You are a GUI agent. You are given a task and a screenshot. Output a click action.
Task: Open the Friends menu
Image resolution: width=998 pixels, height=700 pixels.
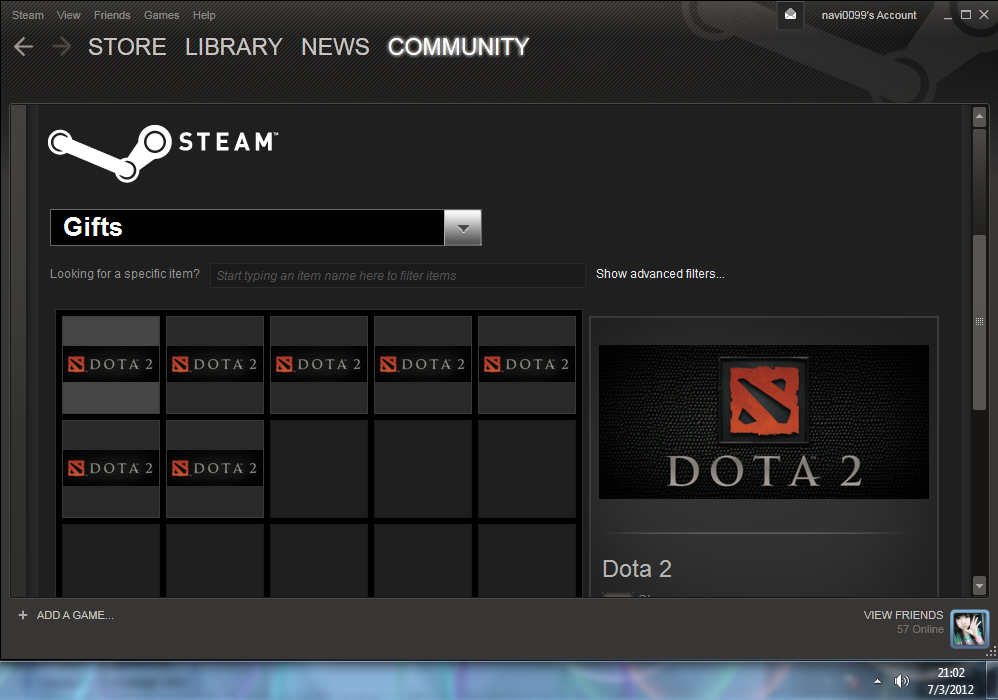pos(112,15)
